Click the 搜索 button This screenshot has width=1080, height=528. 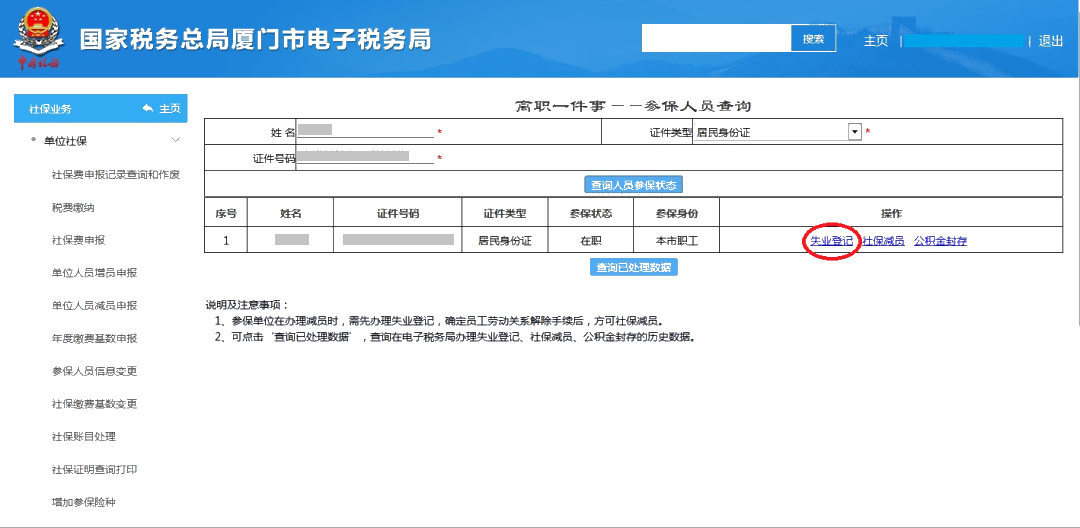coord(813,39)
